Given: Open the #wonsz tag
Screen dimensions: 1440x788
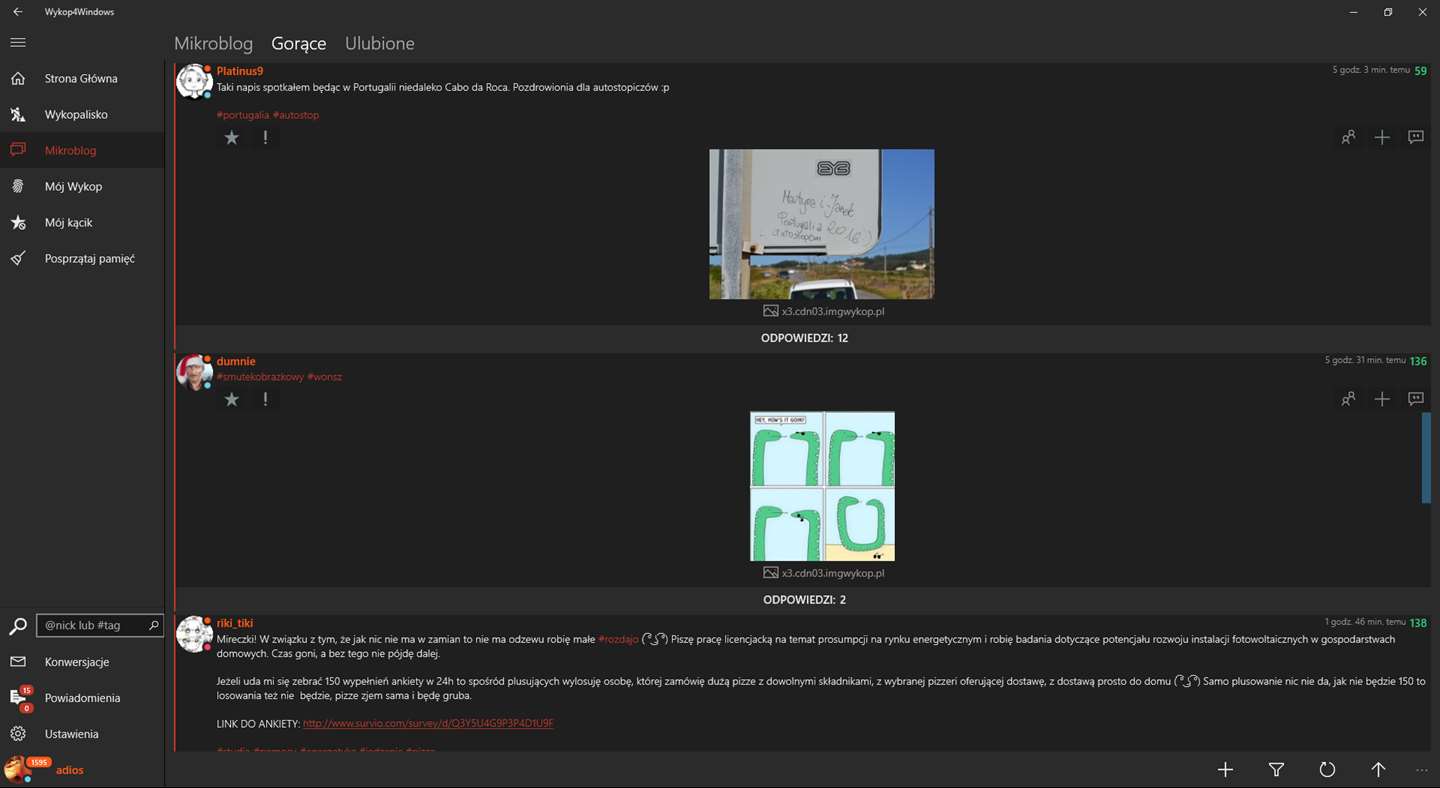Looking at the screenshot, I should tap(325, 377).
